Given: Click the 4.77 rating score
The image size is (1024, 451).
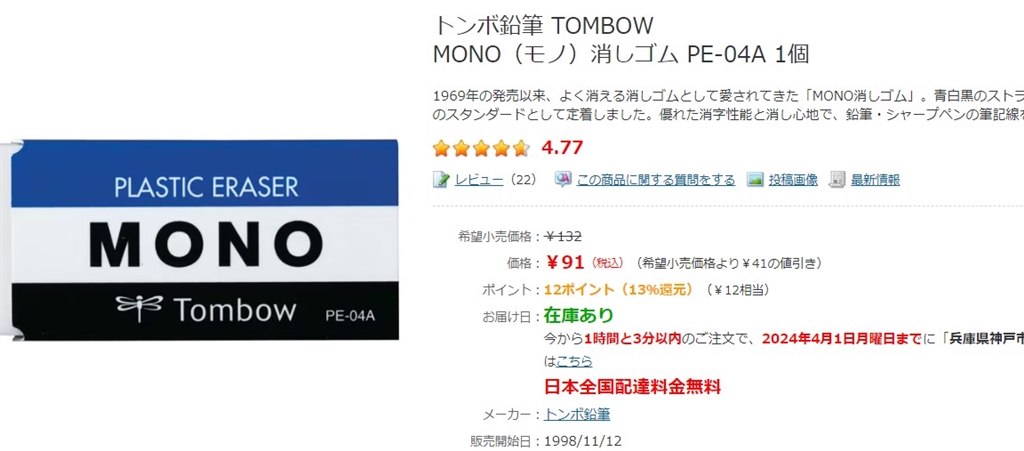Looking at the screenshot, I should (562, 148).
